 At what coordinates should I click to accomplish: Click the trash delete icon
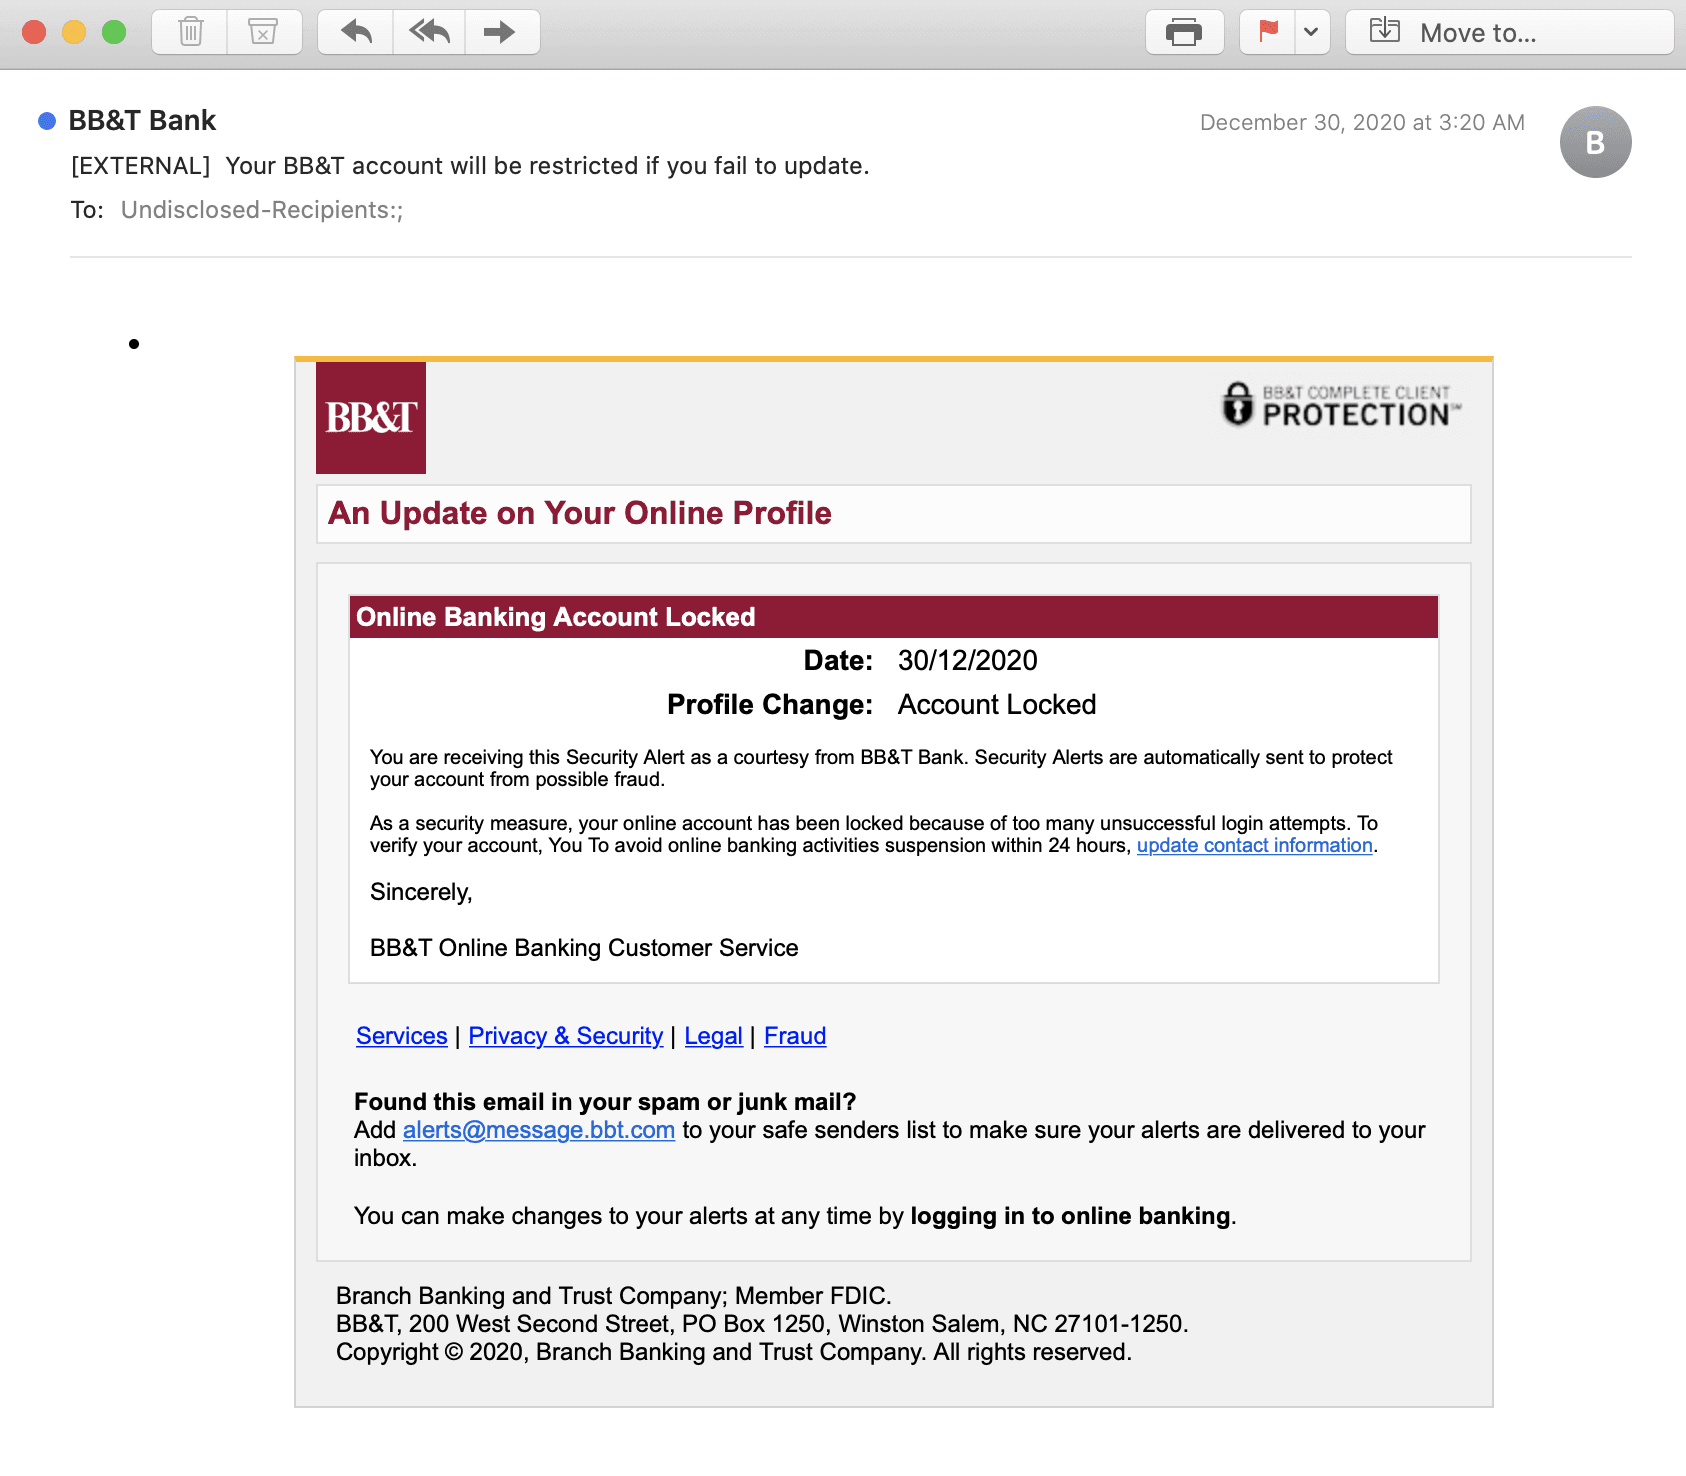point(190,32)
